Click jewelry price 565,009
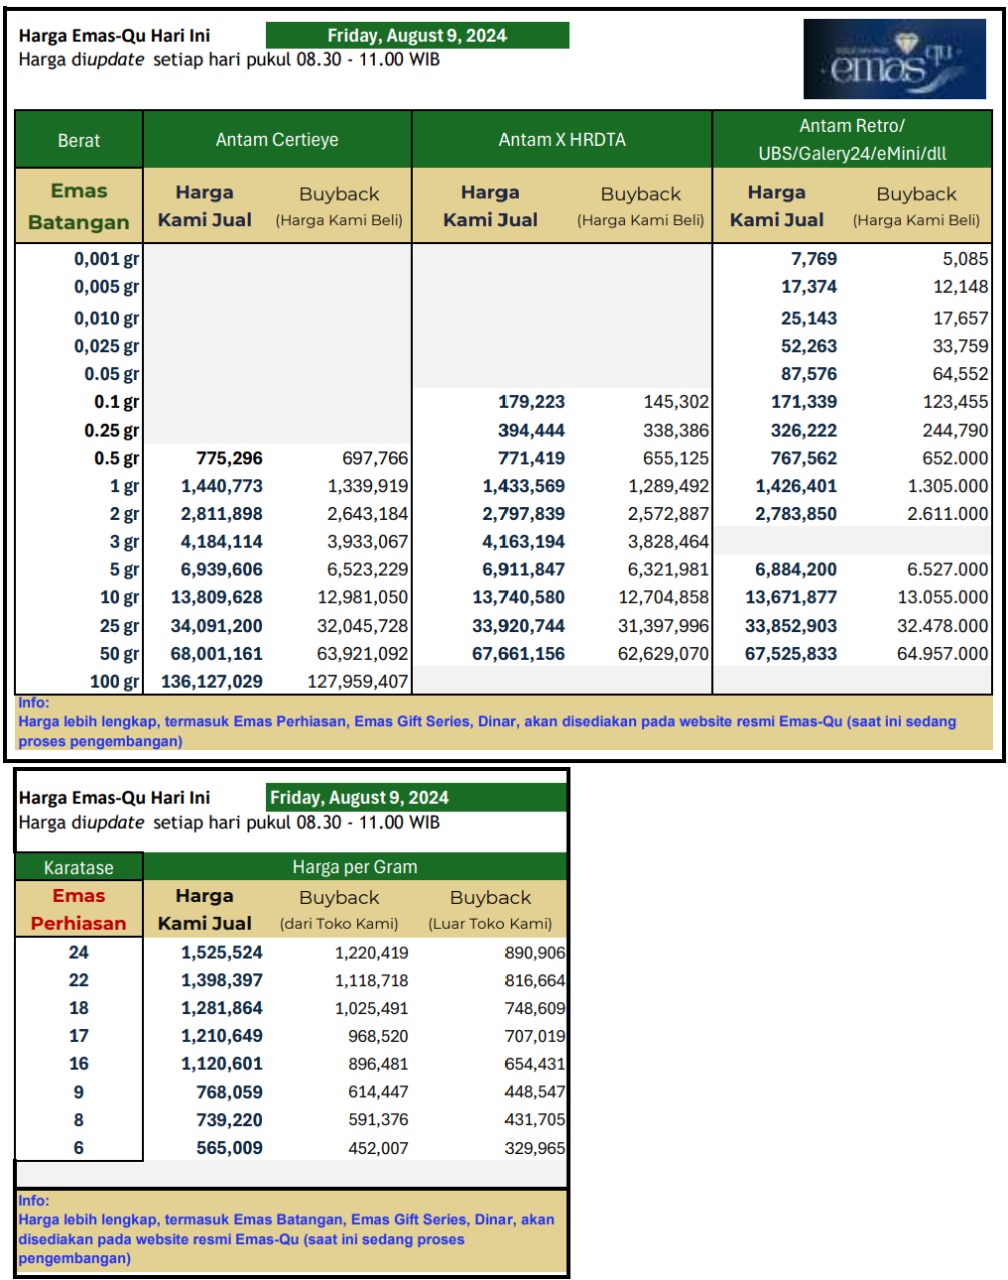Screen dimensions: 1008x1280 coord(229,1148)
